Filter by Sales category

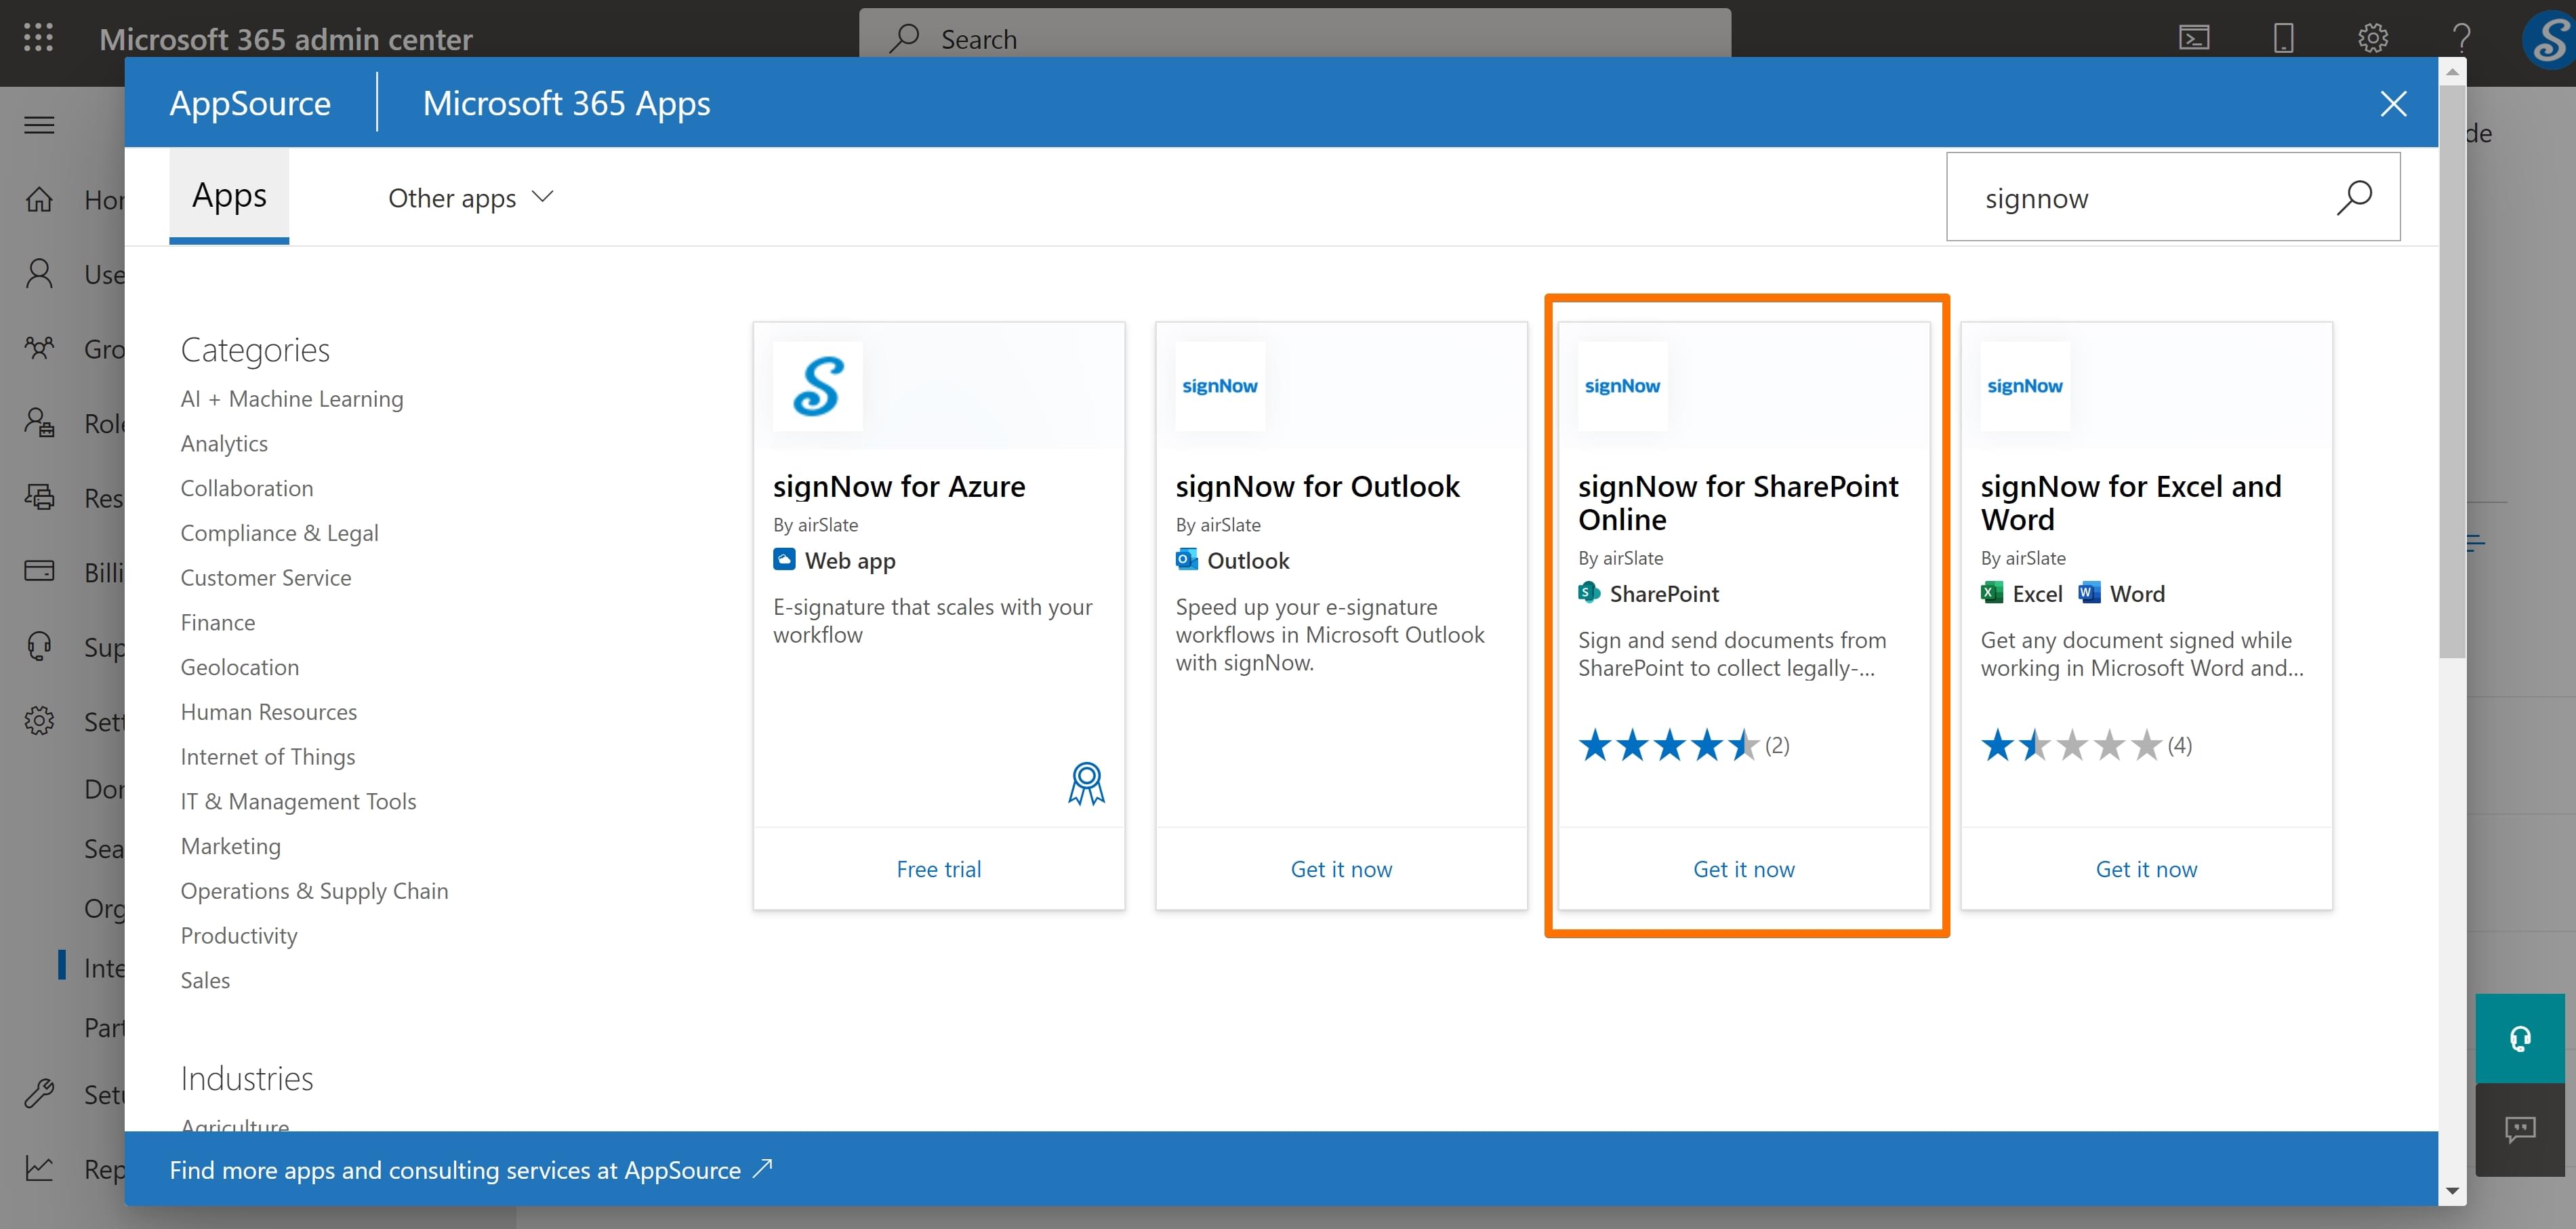coord(205,980)
